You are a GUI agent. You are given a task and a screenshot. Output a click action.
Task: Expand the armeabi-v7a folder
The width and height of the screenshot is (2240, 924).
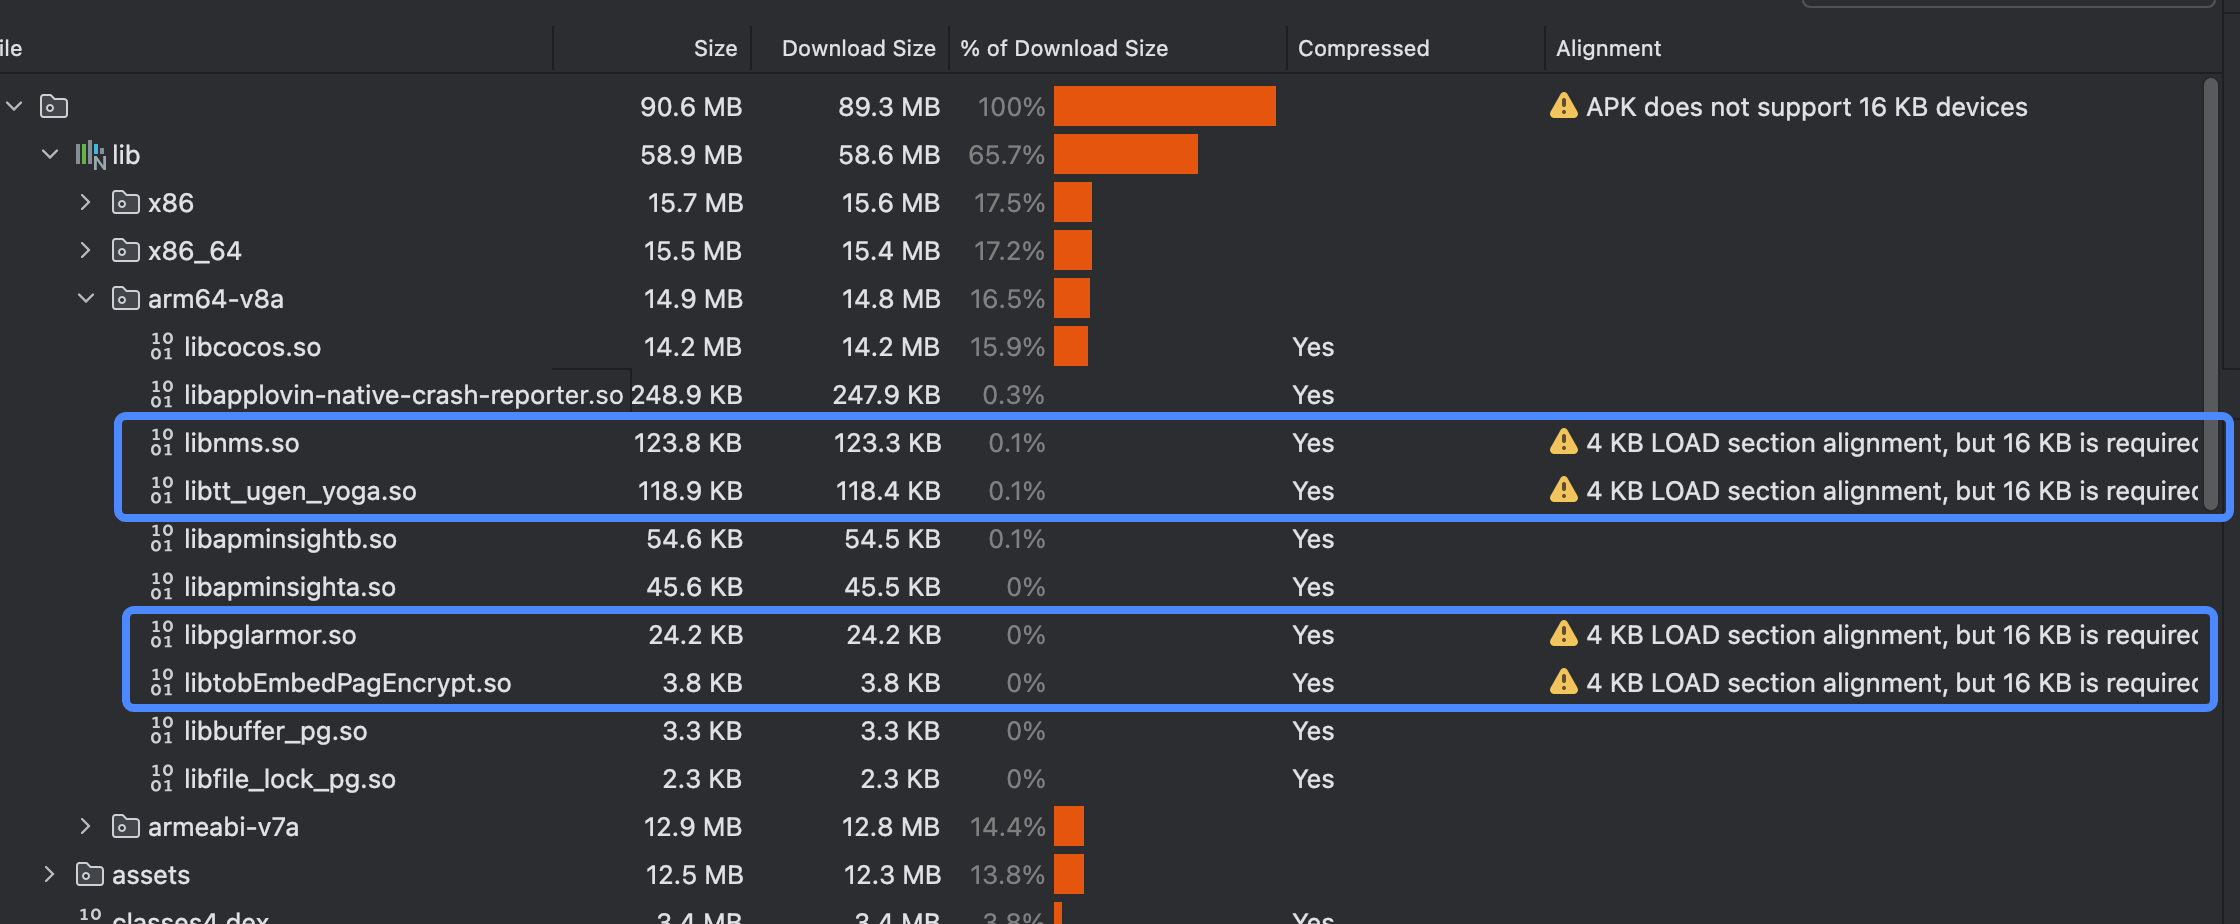pos(86,827)
